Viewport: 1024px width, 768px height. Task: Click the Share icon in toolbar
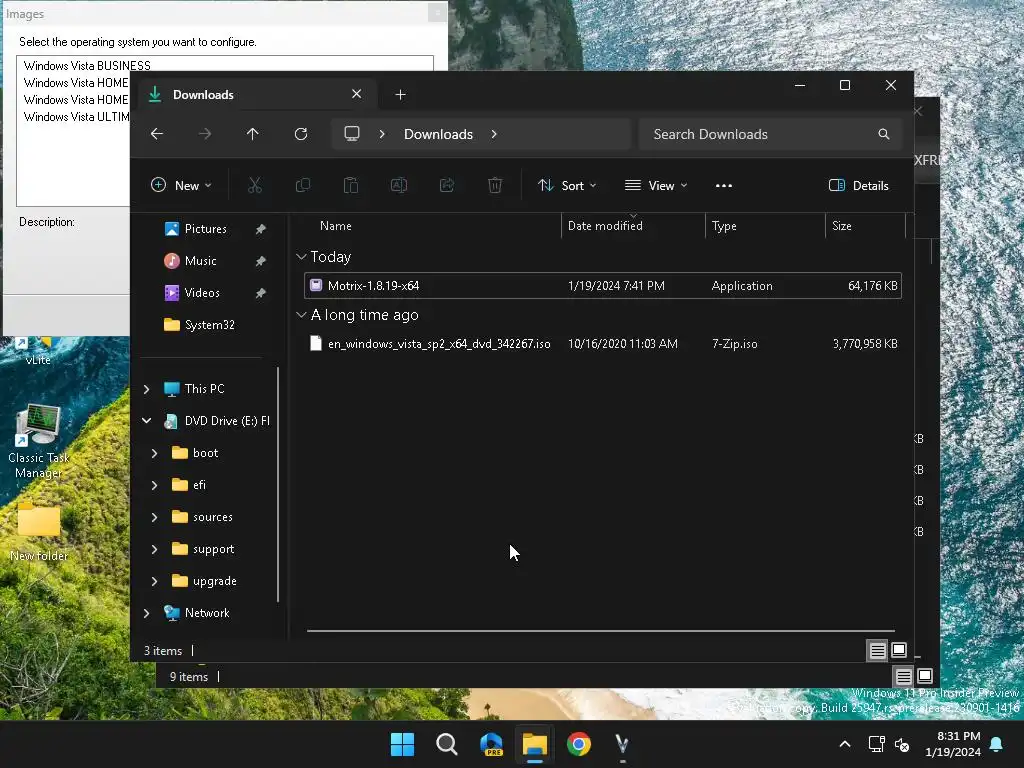(x=447, y=185)
